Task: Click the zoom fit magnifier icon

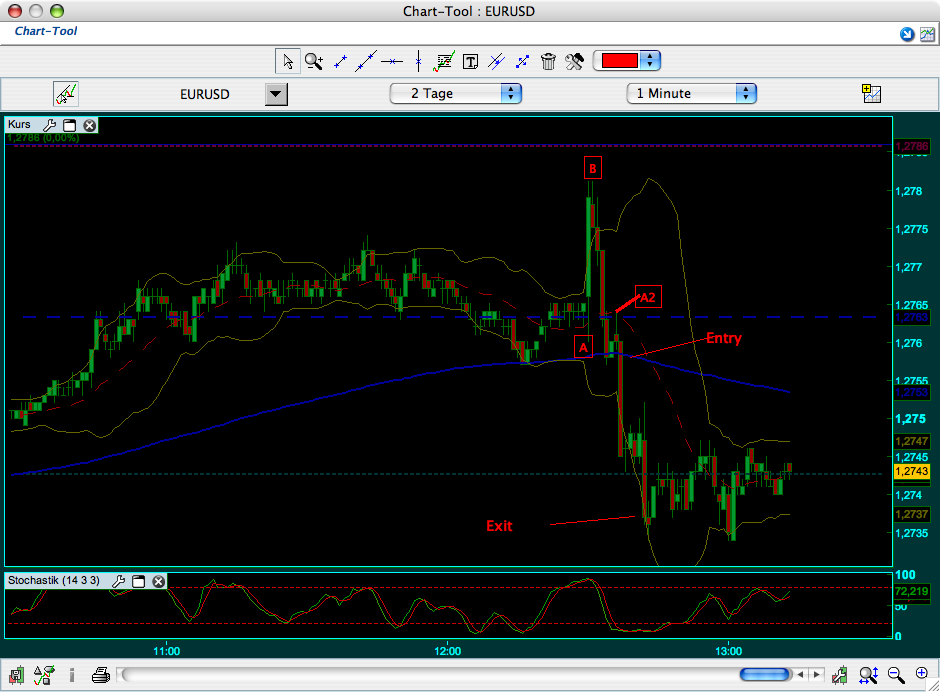Action: (869, 675)
